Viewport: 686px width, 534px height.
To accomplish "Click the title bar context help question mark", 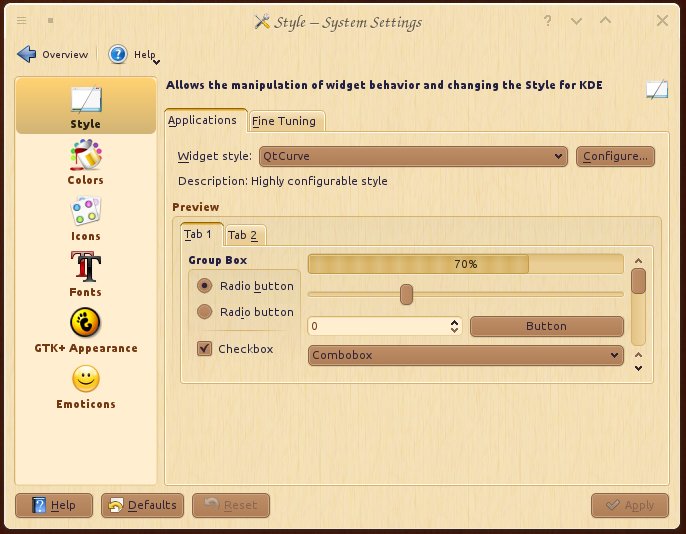I will coord(547,21).
